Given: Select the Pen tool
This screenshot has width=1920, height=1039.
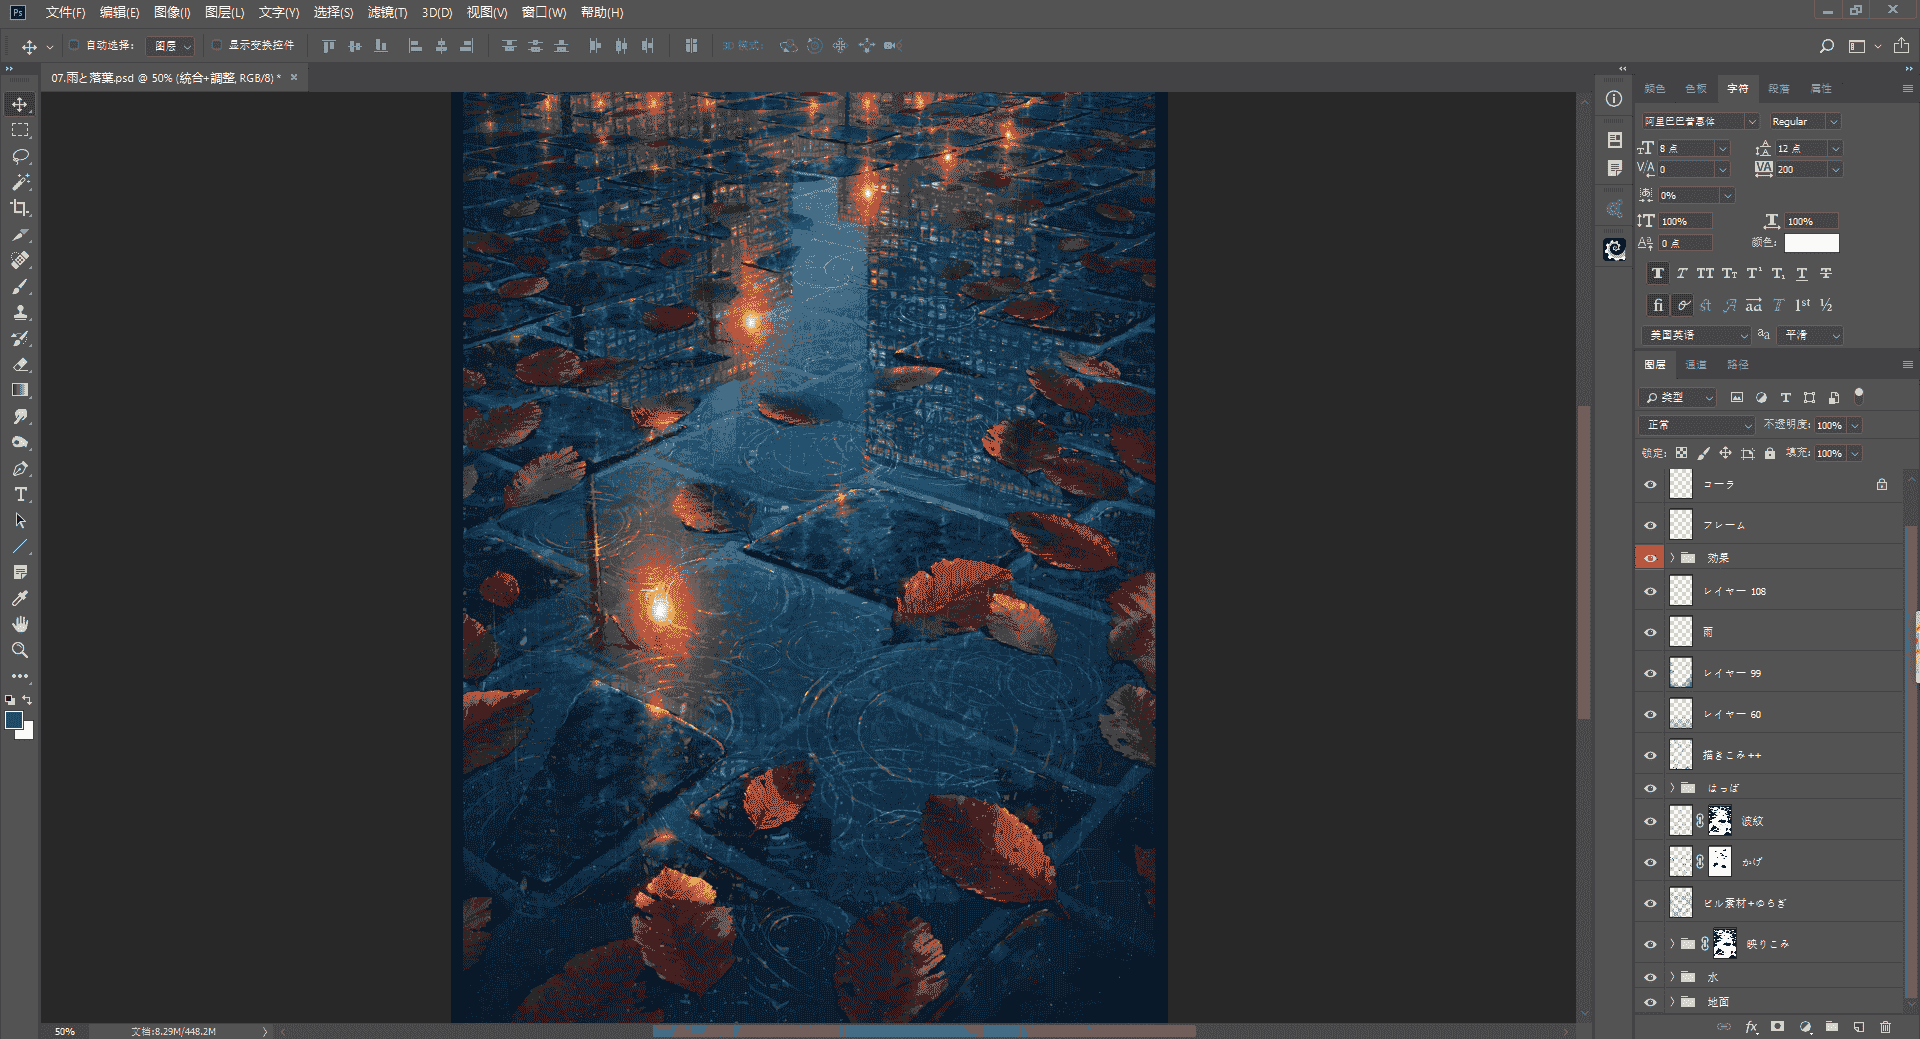Looking at the screenshot, I should pos(20,468).
